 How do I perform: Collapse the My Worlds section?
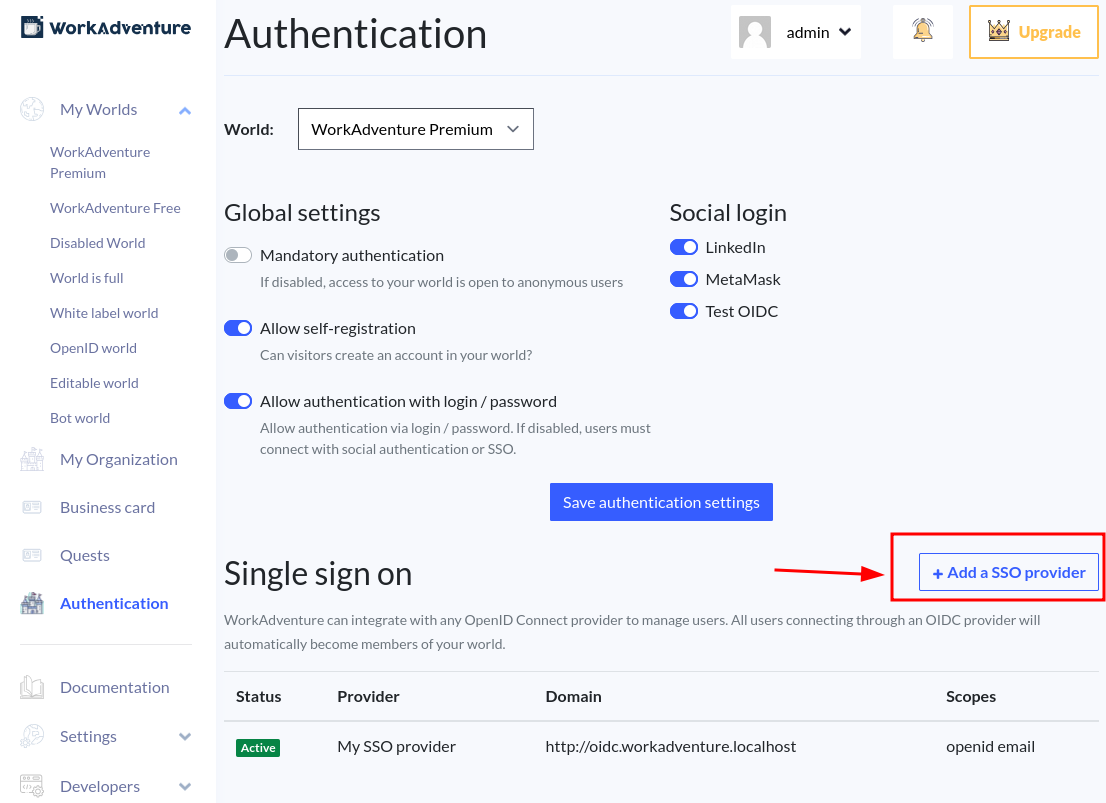tap(184, 110)
